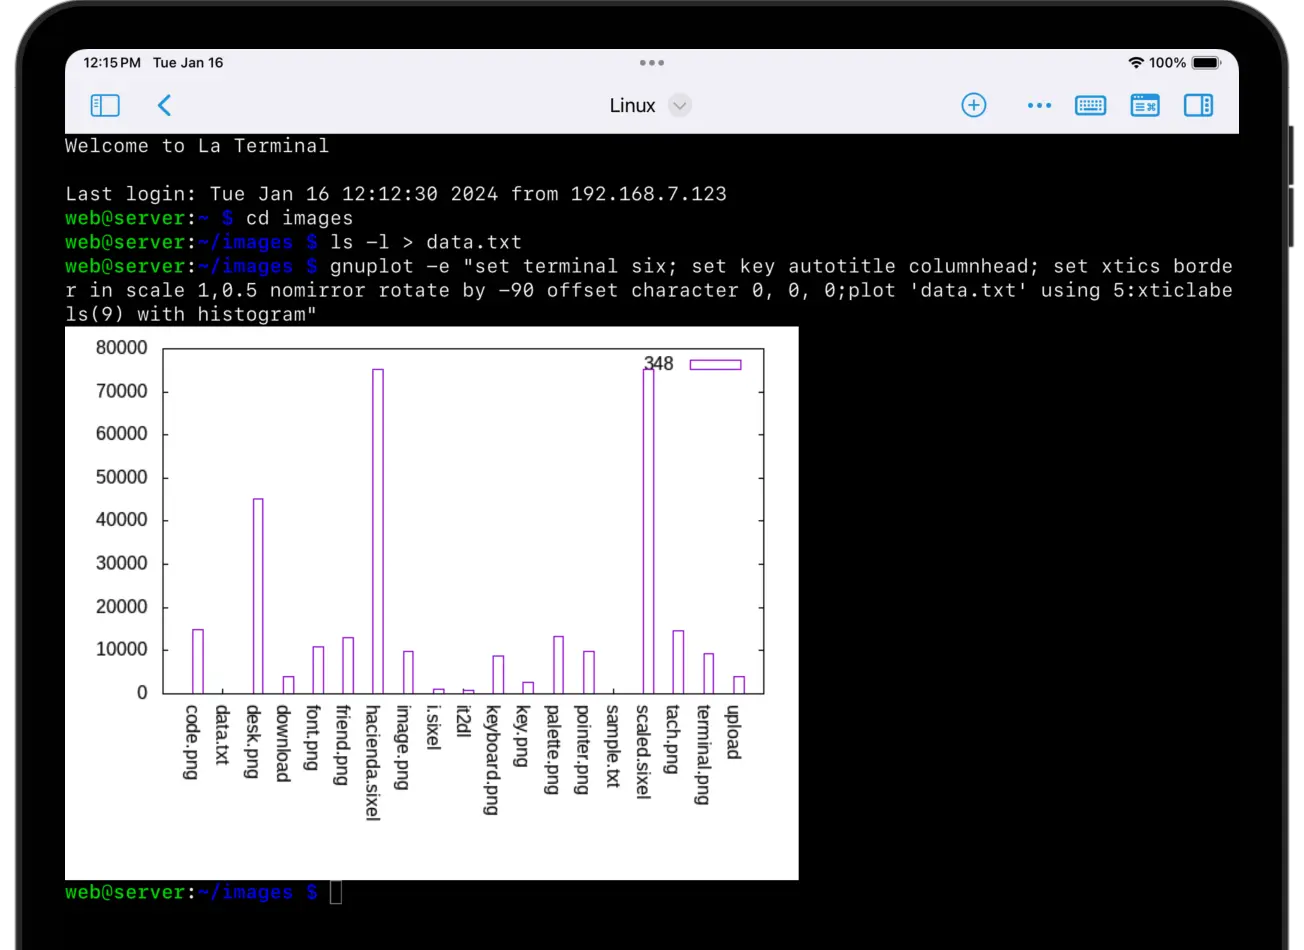
Task: Click the terminal cursor at prompt
Action: pyautogui.click(x=336, y=892)
